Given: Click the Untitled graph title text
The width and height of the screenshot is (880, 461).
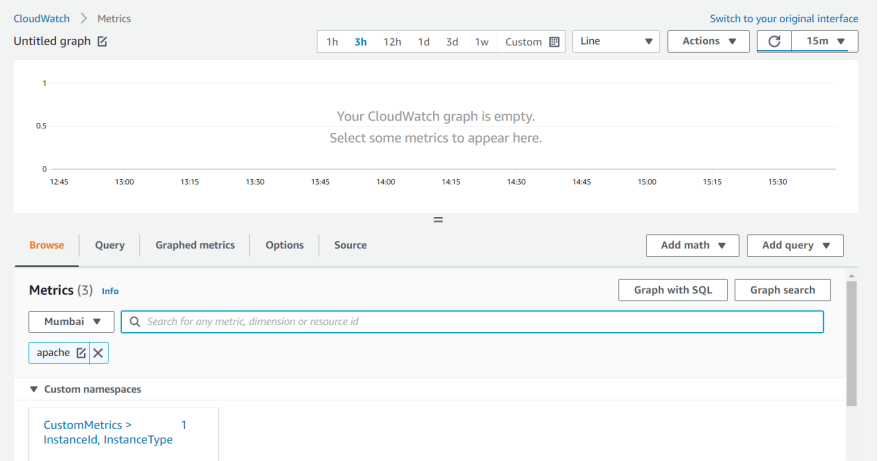Looking at the screenshot, I should tap(52, 42).
